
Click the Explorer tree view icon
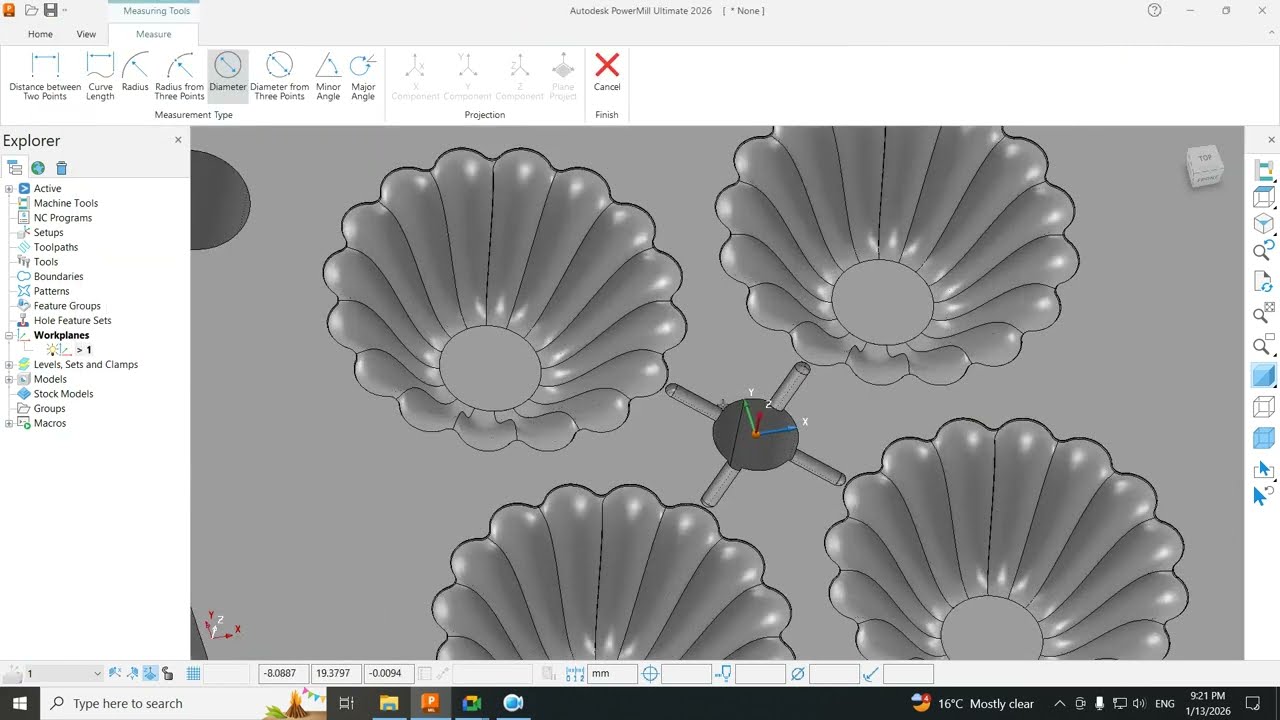point(14,168)
